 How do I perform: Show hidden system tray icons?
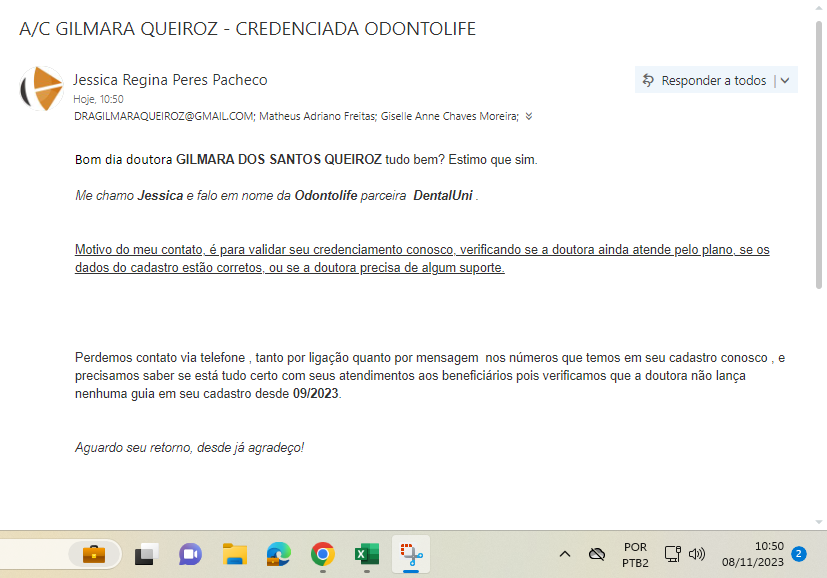[x=565, y=554]
